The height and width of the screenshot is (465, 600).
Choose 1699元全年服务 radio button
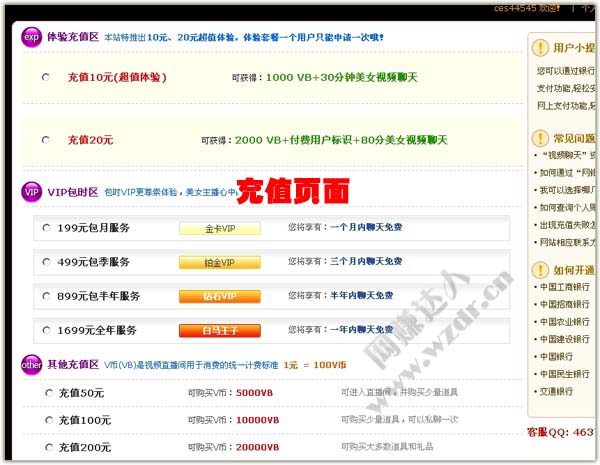pos(46,330)
